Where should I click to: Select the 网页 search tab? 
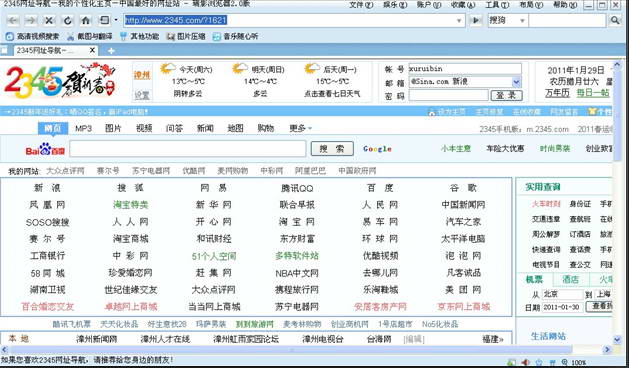pos(53,128)
